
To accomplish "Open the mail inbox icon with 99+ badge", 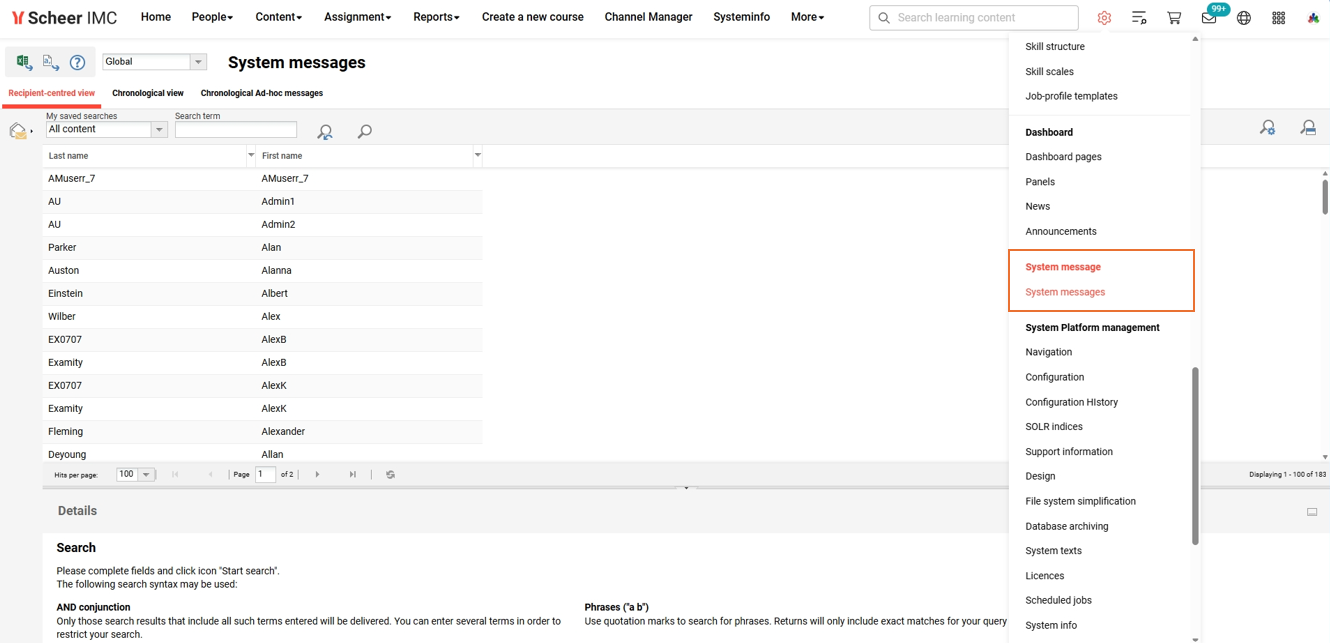I will [x=1210, y=17].
